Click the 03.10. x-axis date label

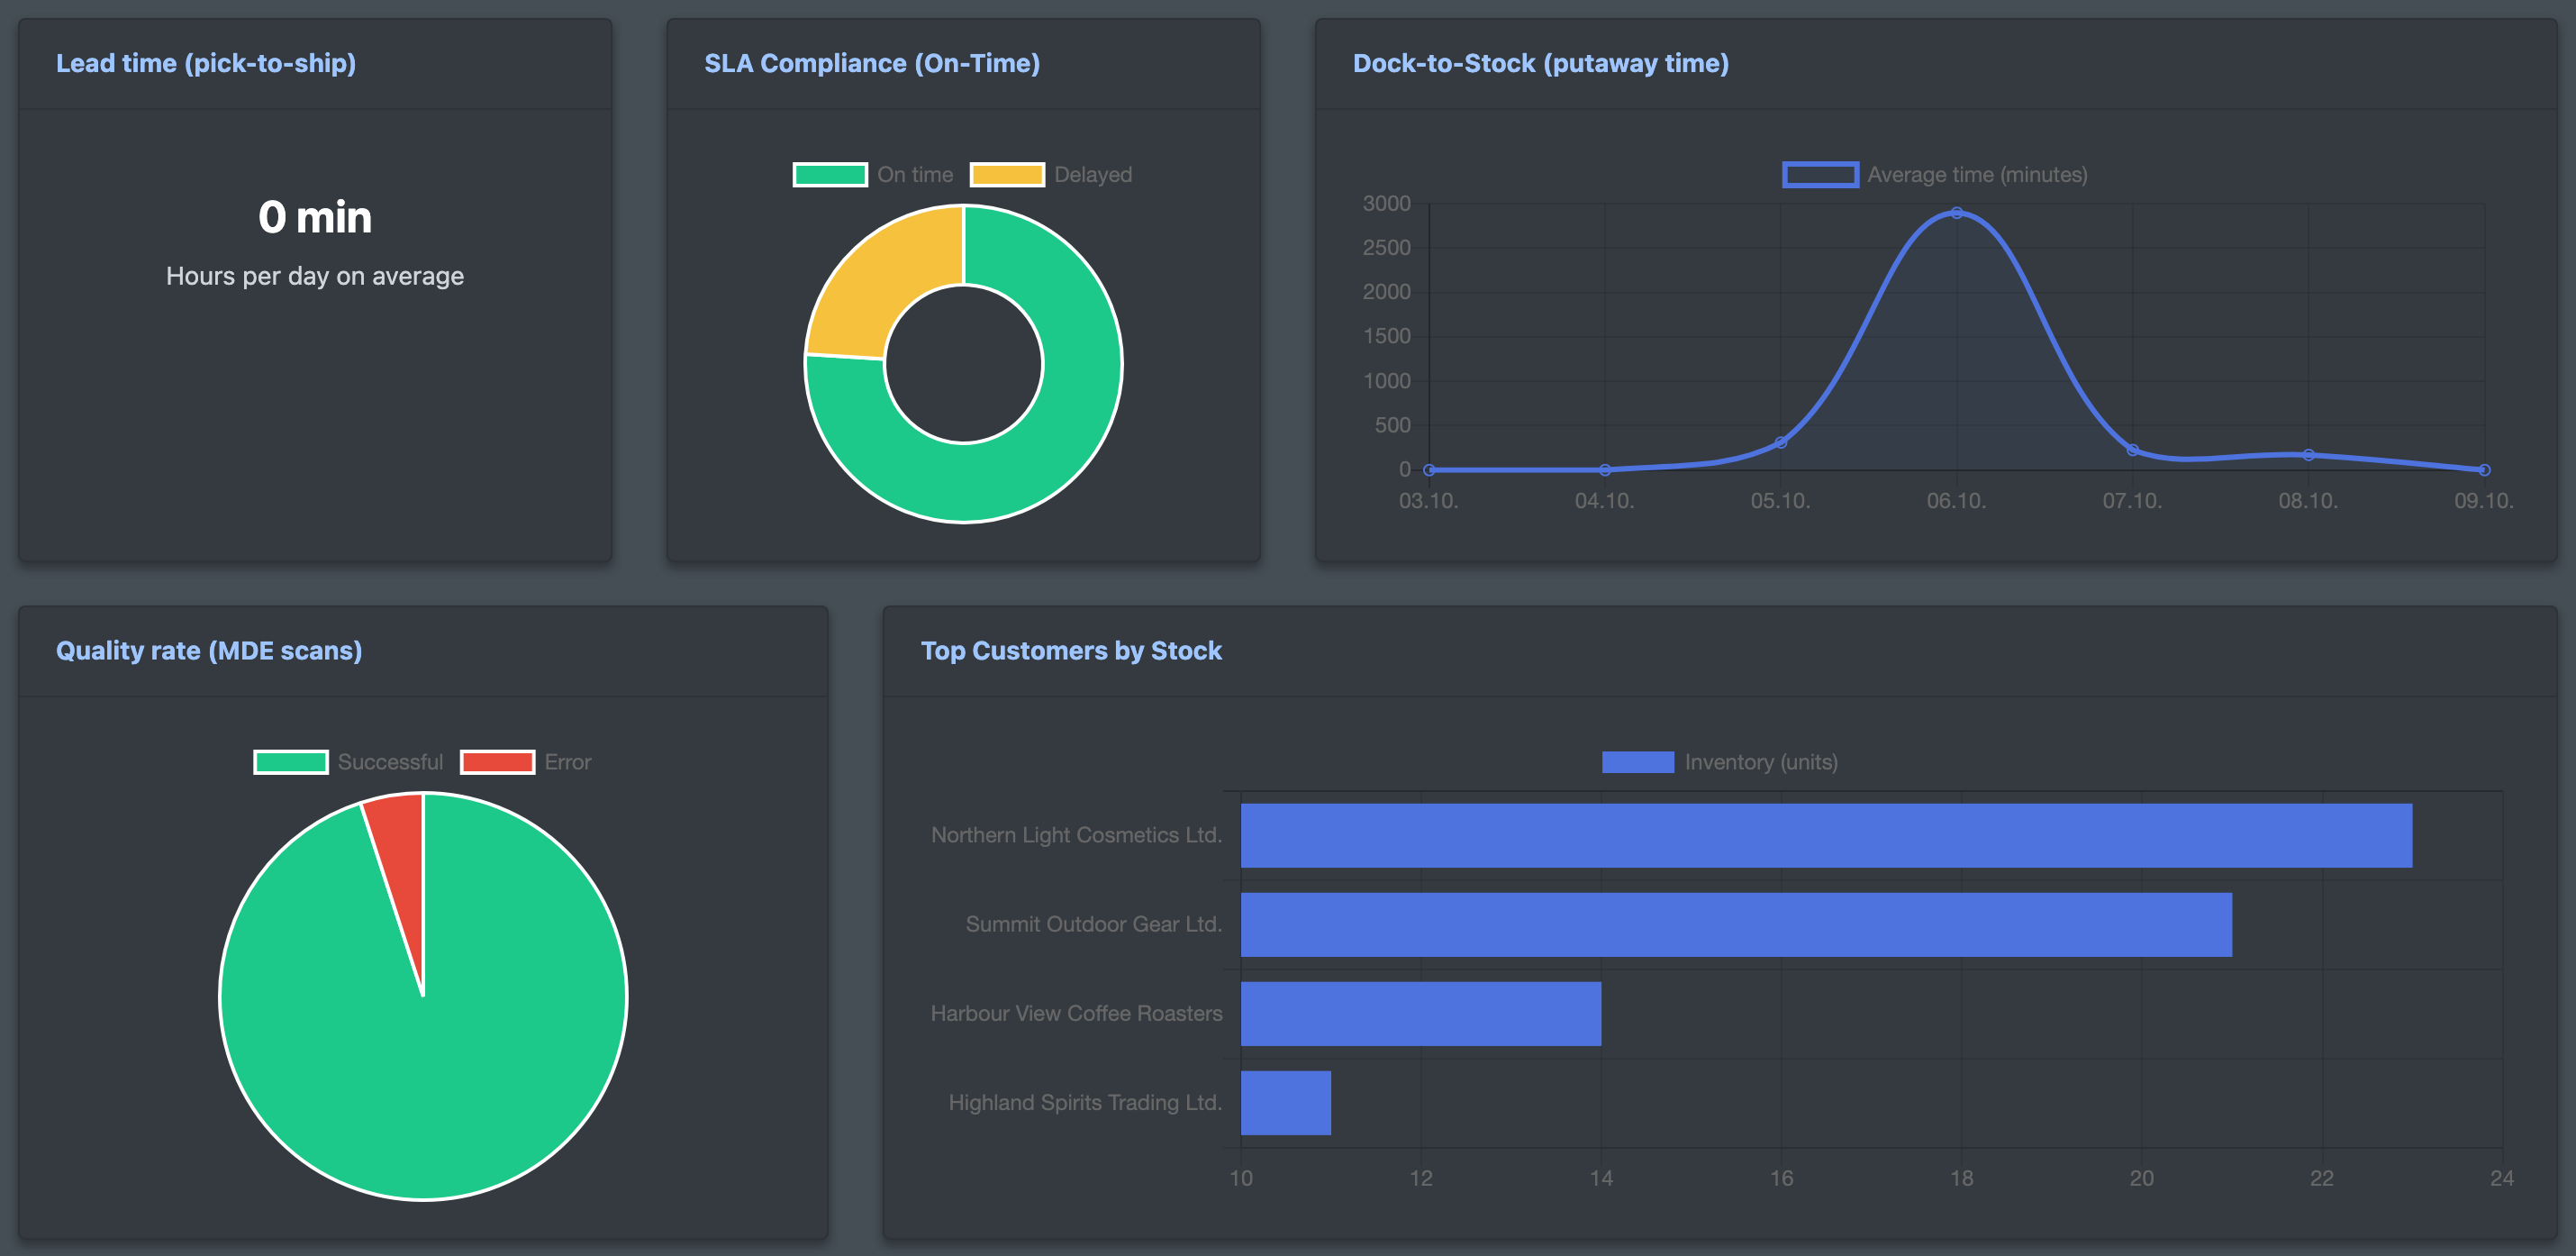click(x=1428, y=501)
